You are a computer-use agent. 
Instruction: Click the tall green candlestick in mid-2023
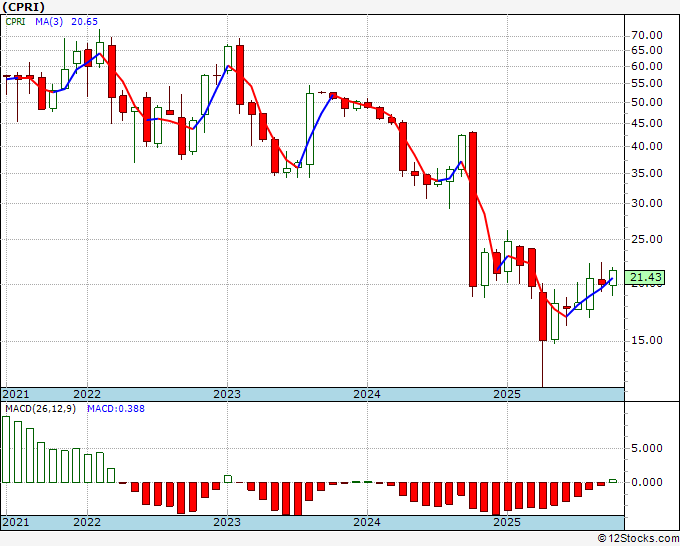310,129
